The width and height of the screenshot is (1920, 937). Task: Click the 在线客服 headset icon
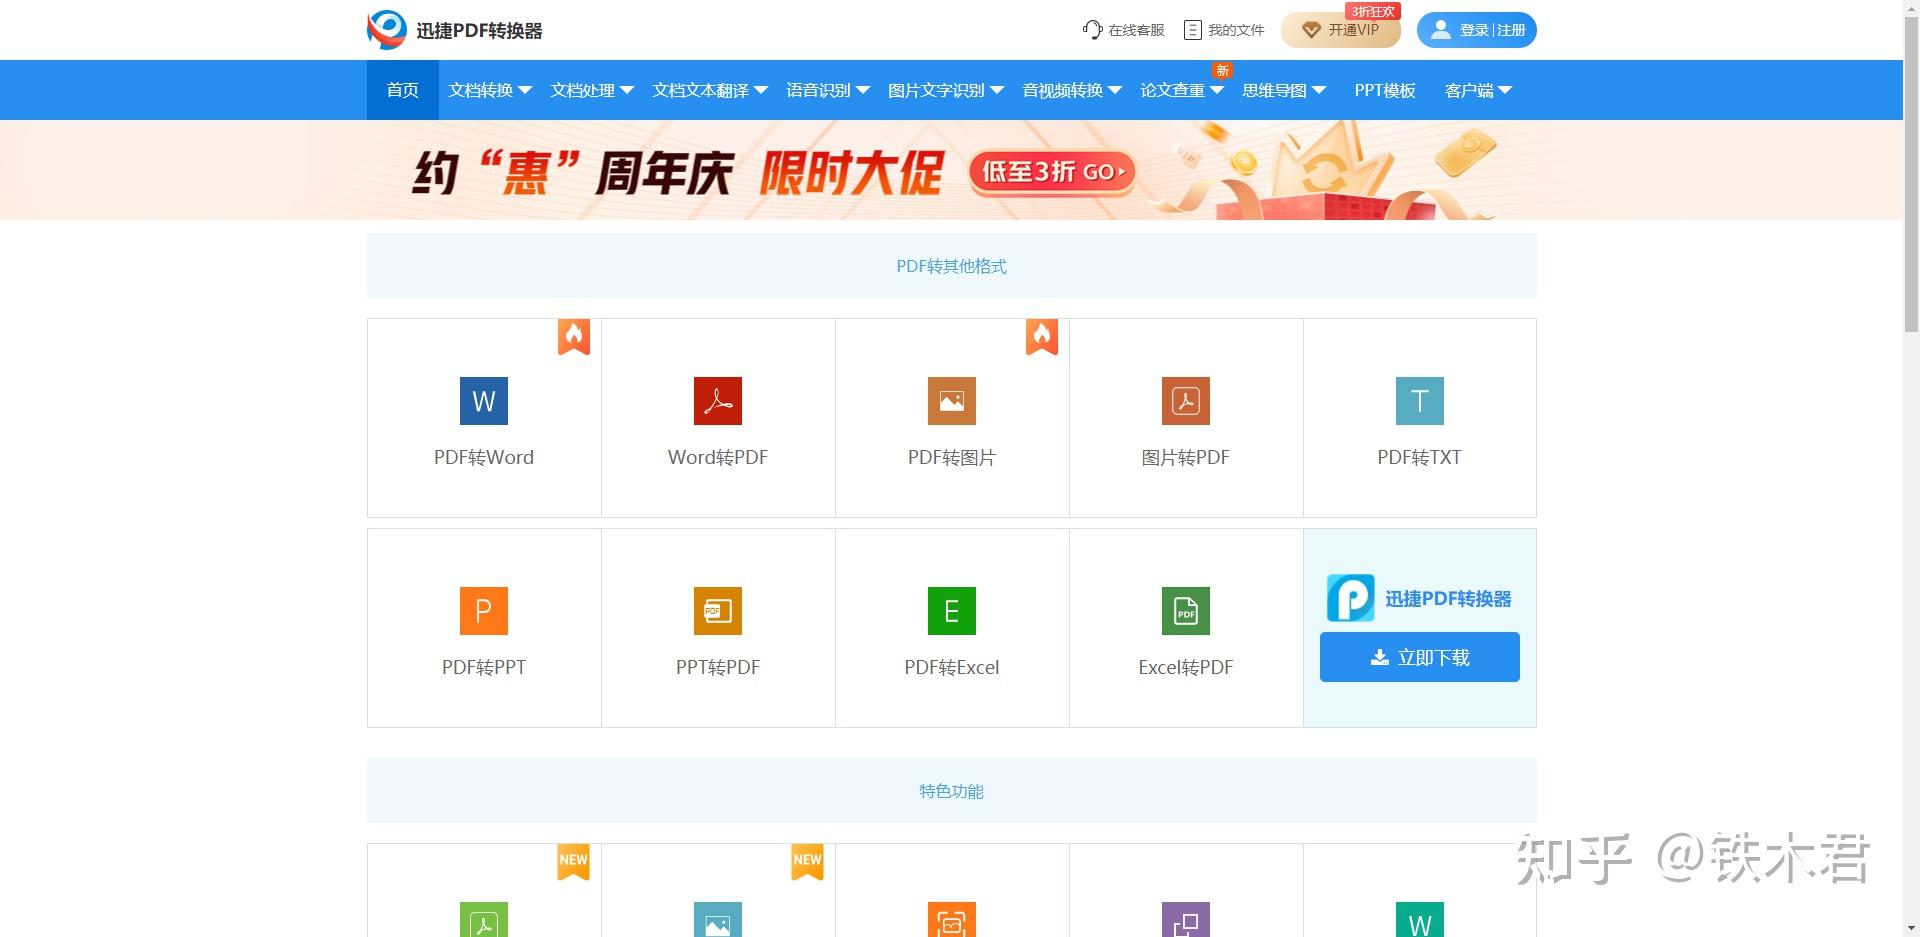point(1092,30)
